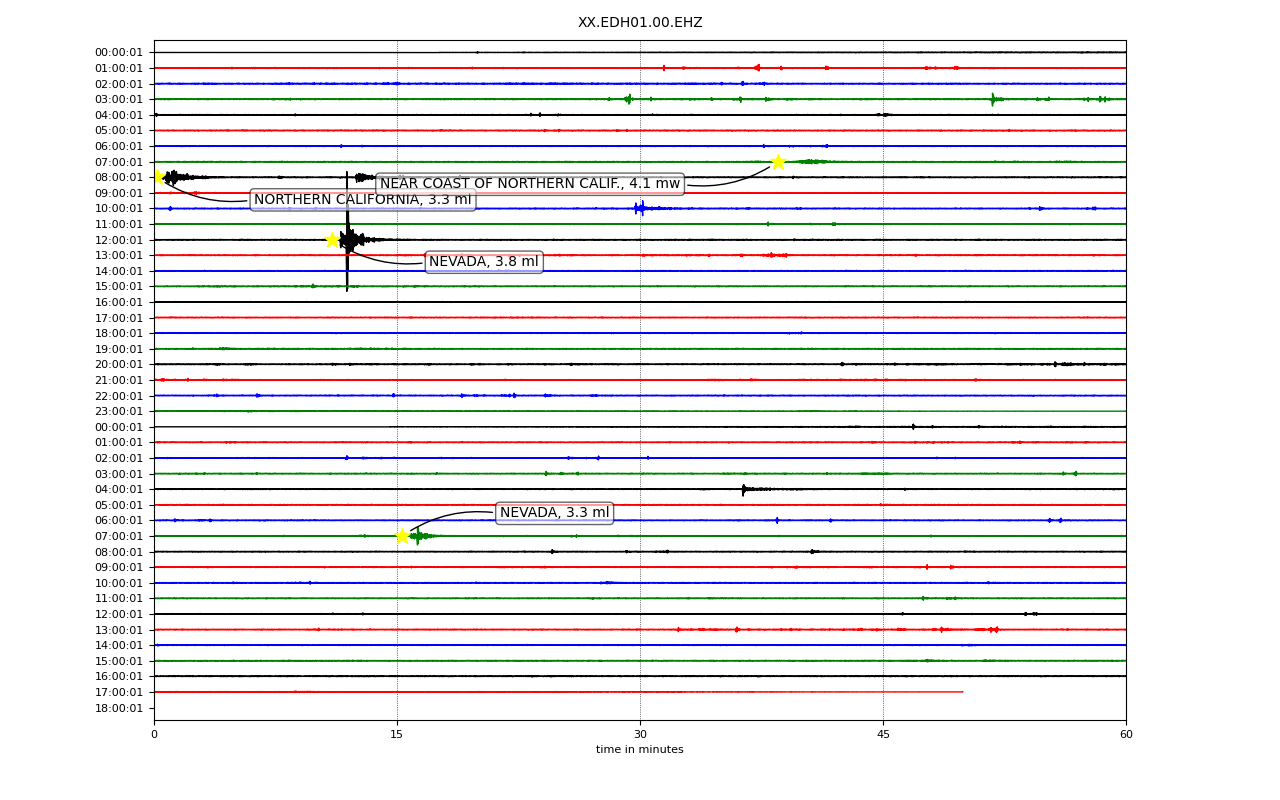Click the 18:00:01 last row label
Screen dimensions: 1280x800
(119, 708)
